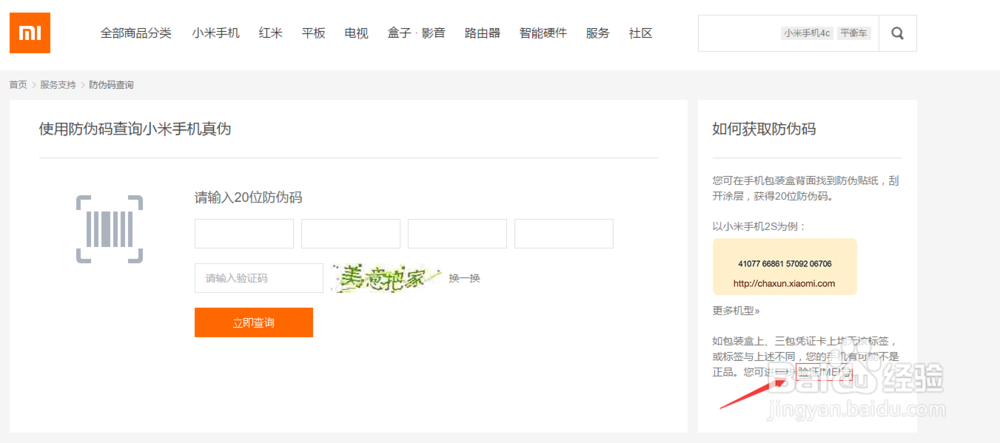Open 小米手机 navigation item
This screenshot has height=443, width=1000.
tap(216, 33)
